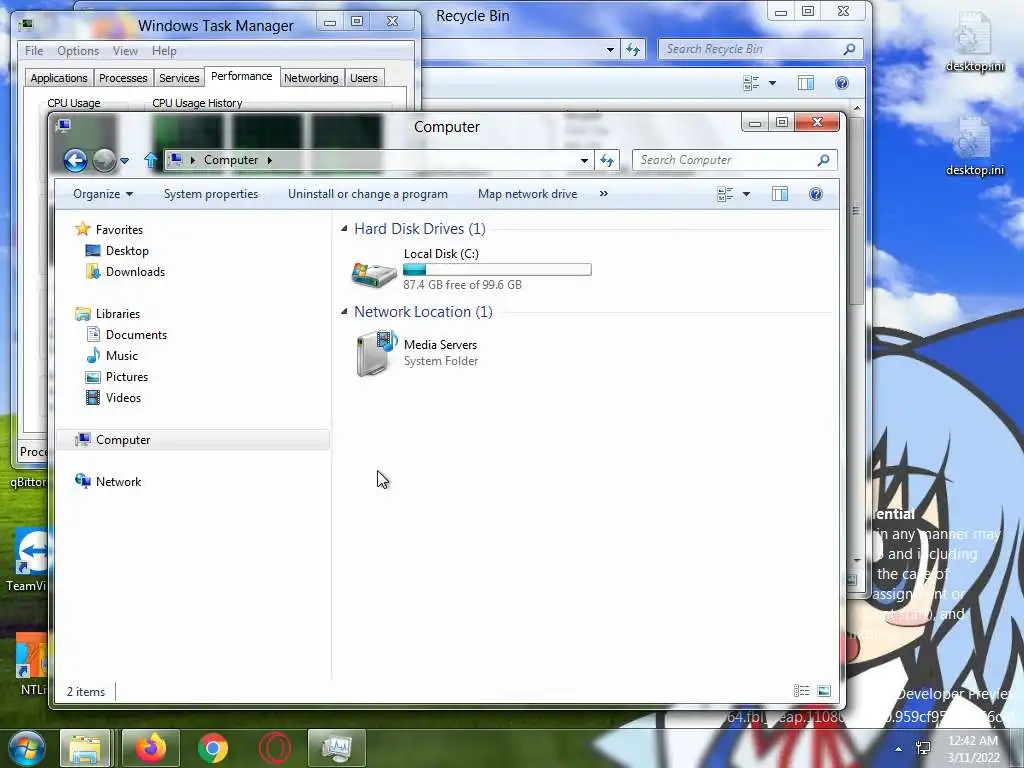
Task: Click the Search Recycle Bin field
Action: pyautogui.click(x=760, y=49)
